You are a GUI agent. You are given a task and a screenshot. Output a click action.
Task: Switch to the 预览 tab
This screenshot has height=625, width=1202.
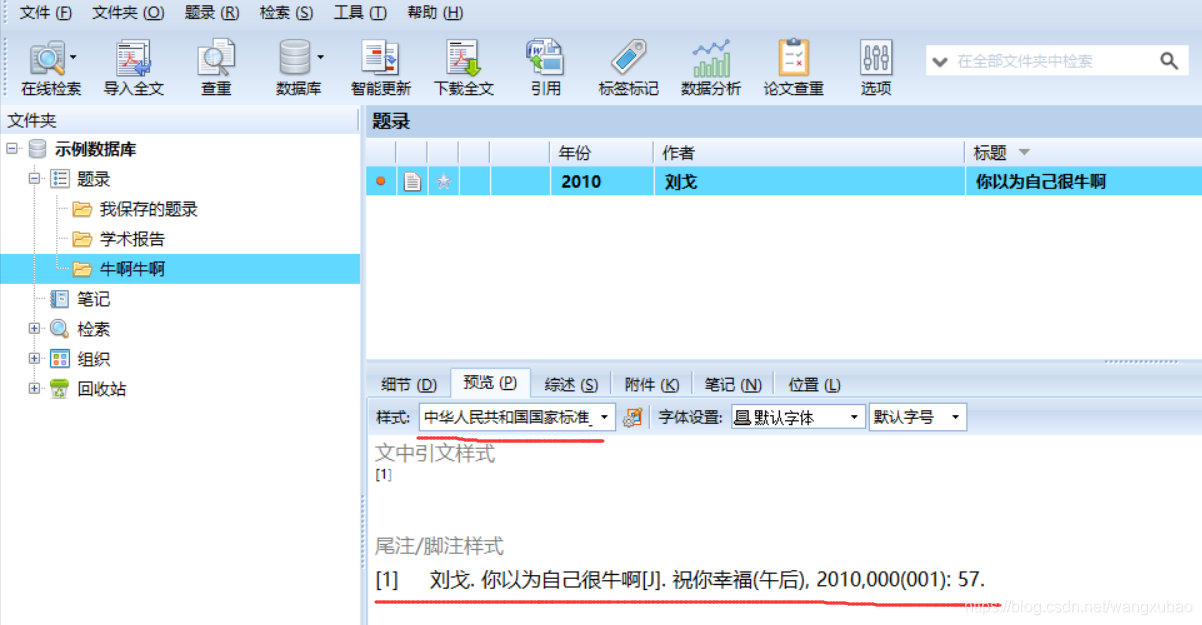click(x=490, y=383)
